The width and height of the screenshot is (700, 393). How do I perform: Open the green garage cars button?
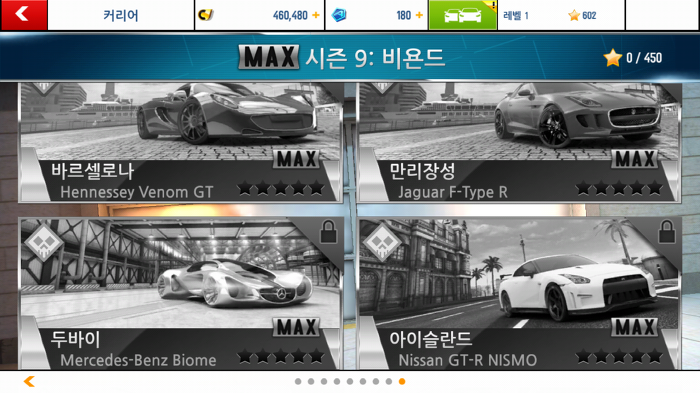(462, 15)
